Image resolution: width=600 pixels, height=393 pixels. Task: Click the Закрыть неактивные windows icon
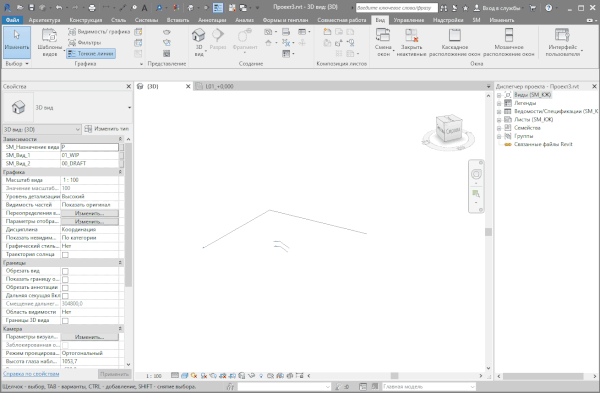point(411,42)
